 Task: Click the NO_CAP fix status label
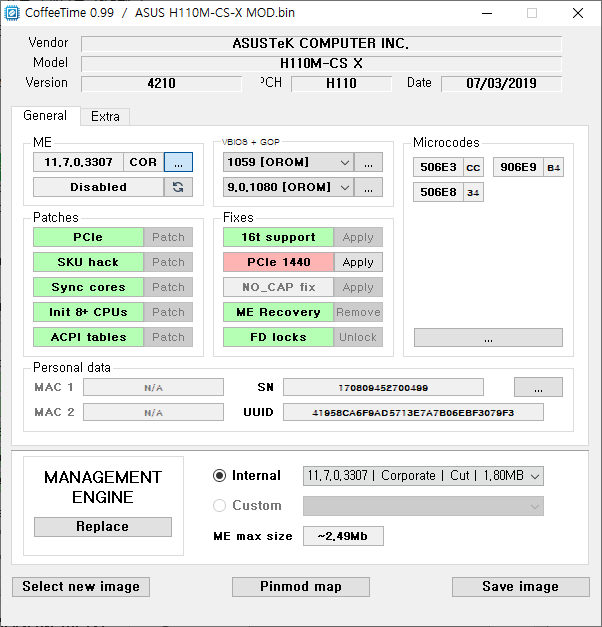[x=278, y=287]
